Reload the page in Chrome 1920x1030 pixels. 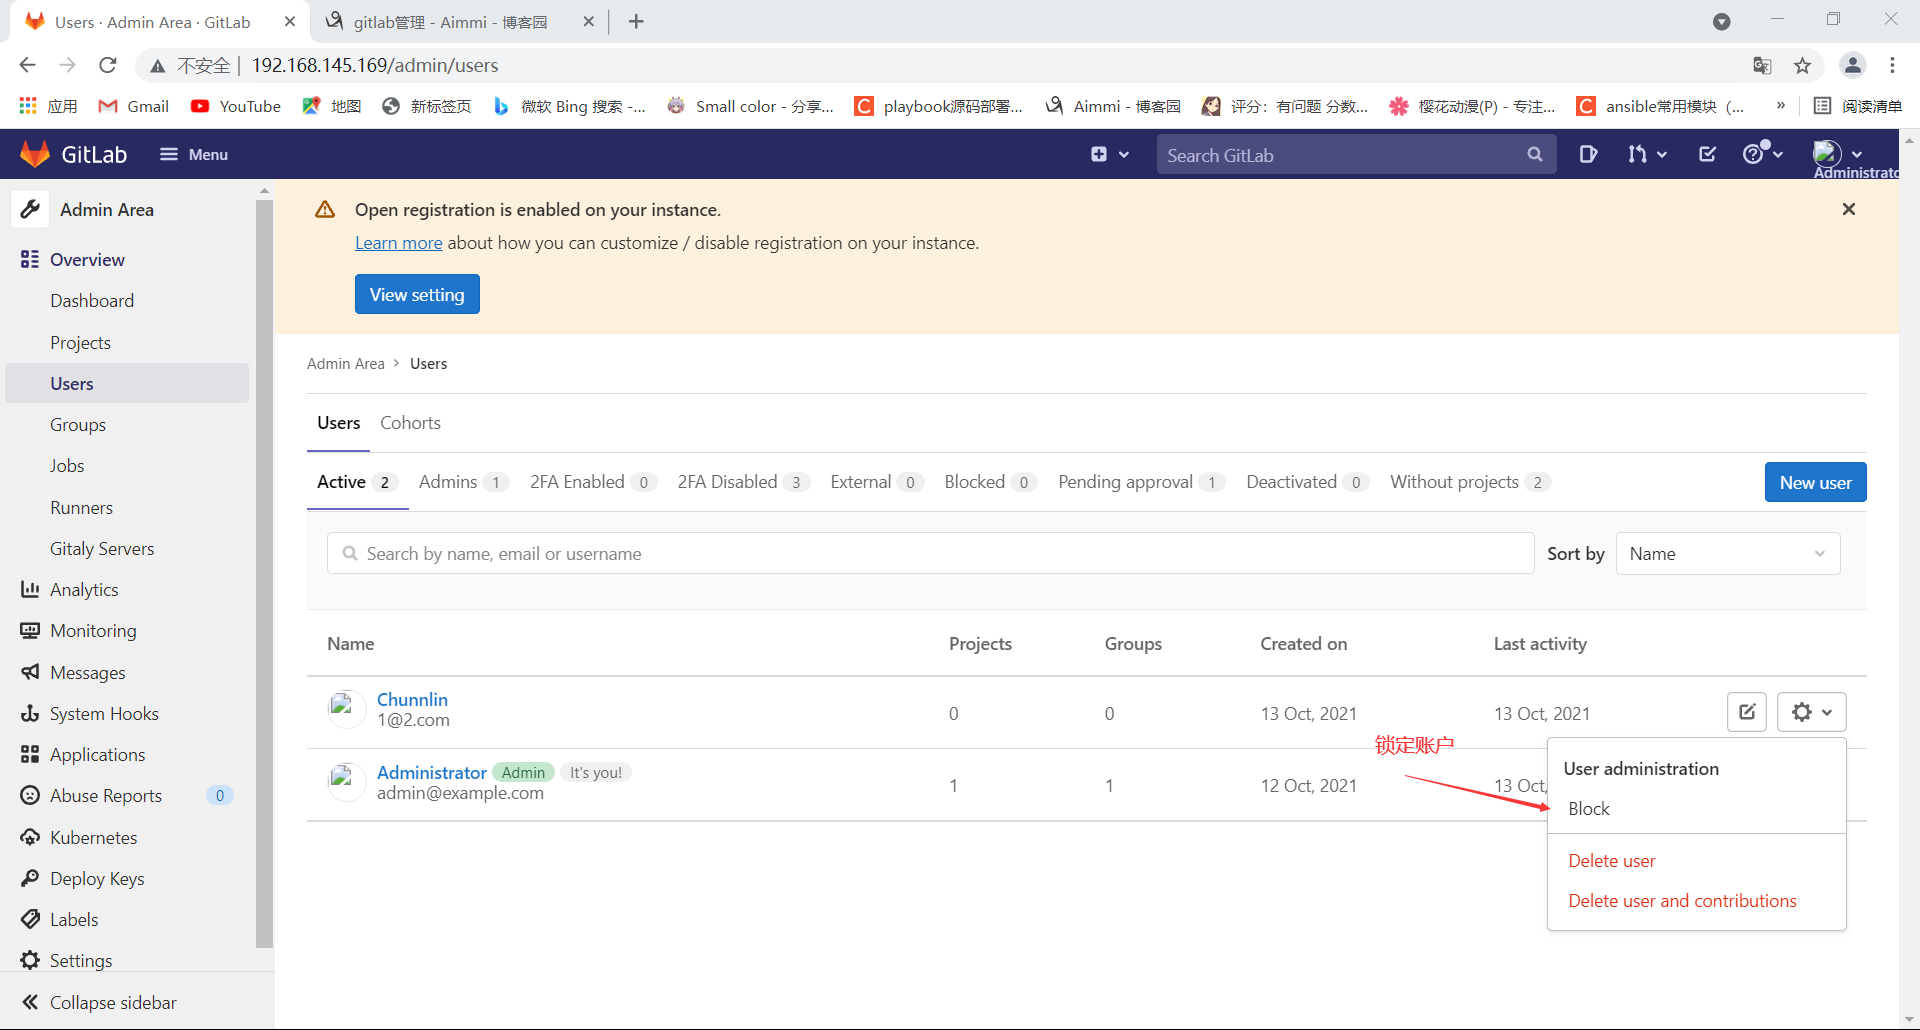click(x=108, y=65)
